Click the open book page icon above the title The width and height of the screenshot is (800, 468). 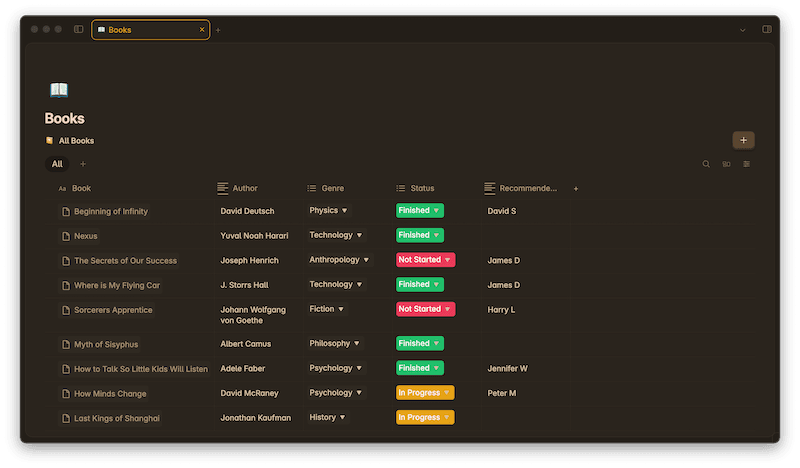point(59,90)
